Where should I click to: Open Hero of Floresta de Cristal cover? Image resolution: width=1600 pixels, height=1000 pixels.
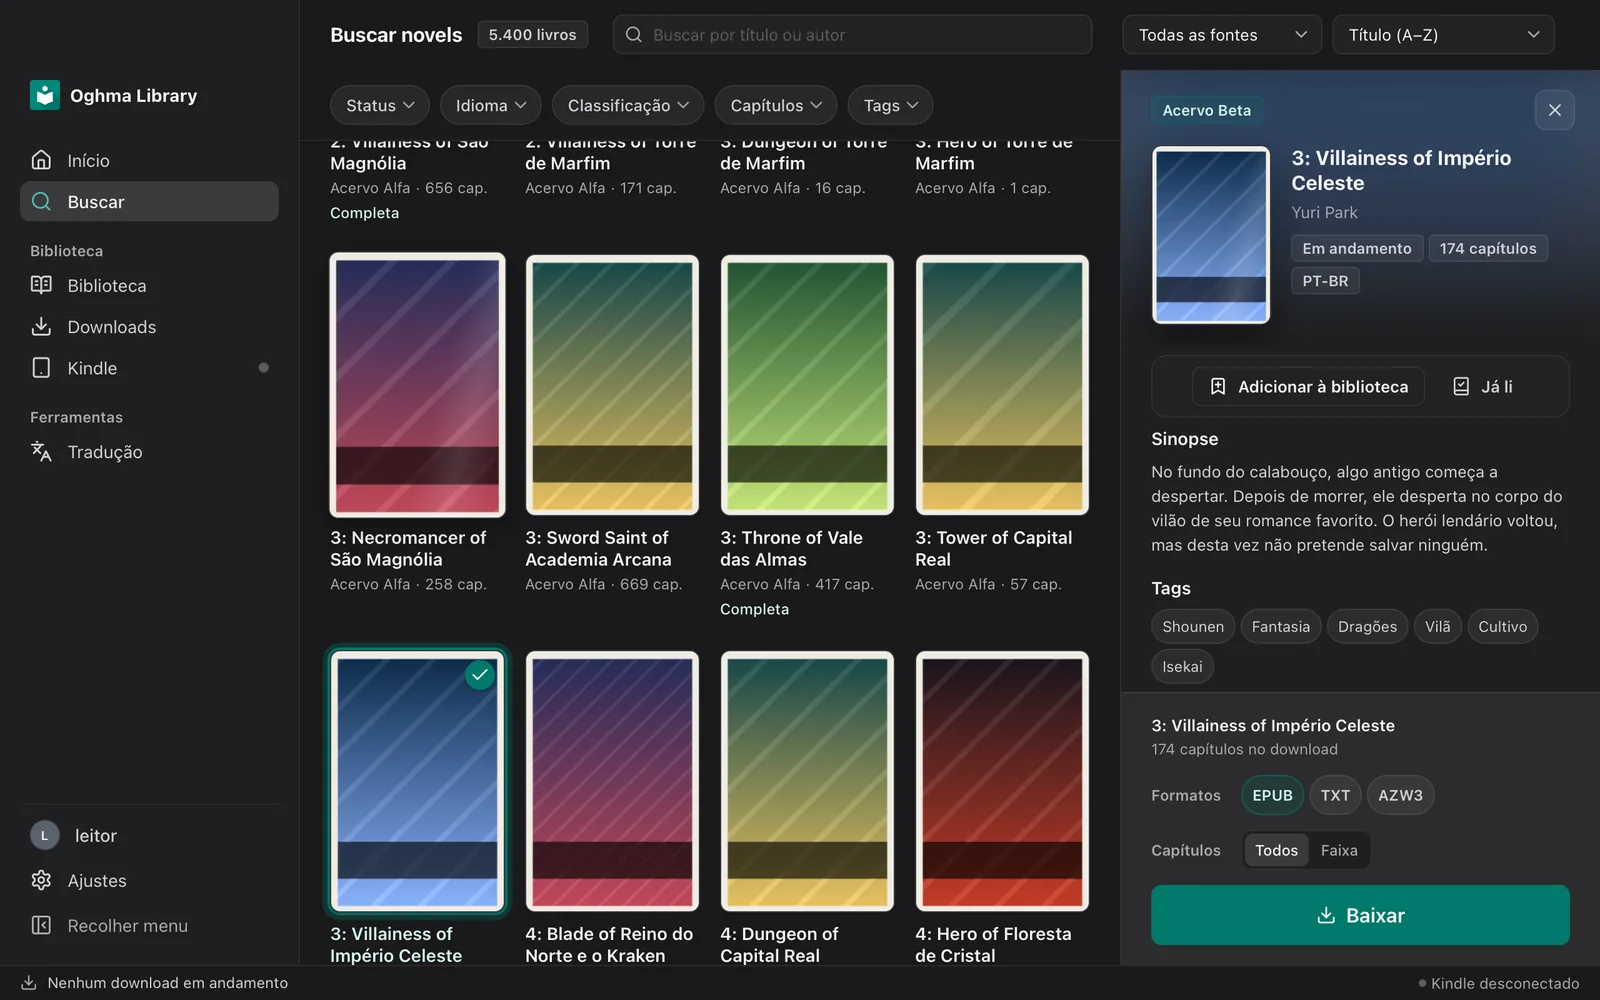pyautogui.click(x=1002, y=781)
